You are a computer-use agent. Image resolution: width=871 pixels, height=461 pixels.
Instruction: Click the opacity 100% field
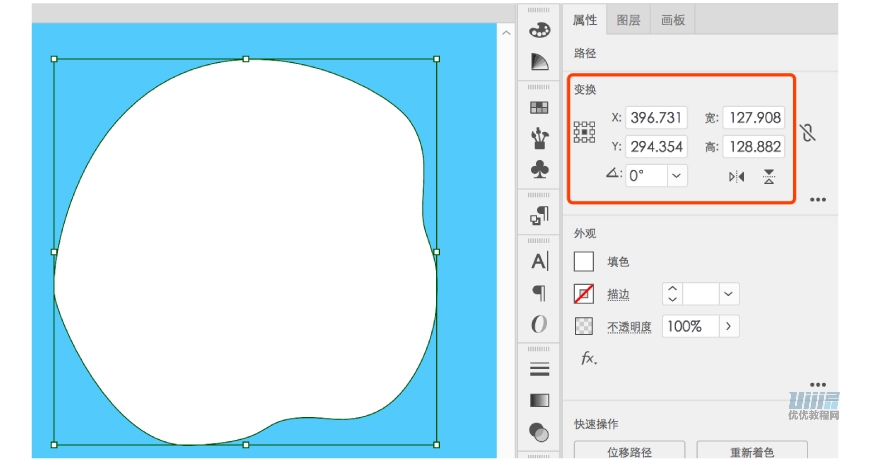(690, 326)
